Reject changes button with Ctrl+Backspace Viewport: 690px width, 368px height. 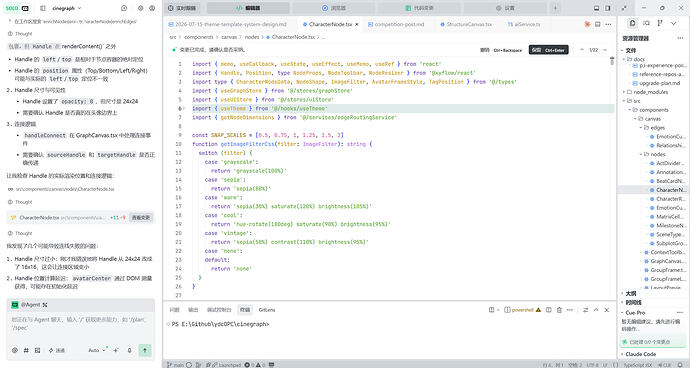pyautogui.click(x=501, y=50)
